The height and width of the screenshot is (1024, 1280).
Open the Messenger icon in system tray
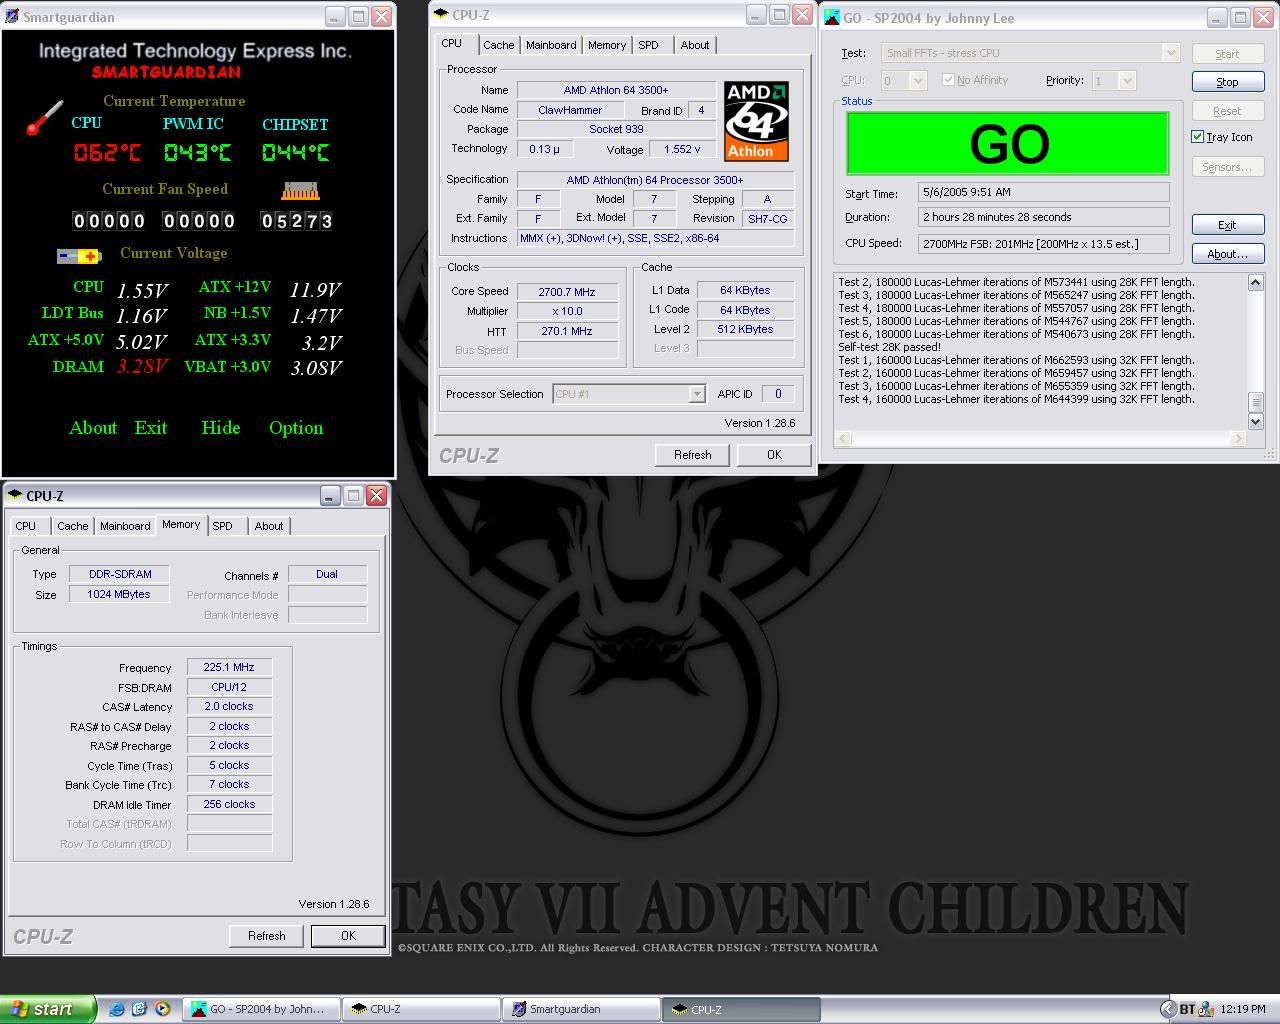pos(1206,1009)
